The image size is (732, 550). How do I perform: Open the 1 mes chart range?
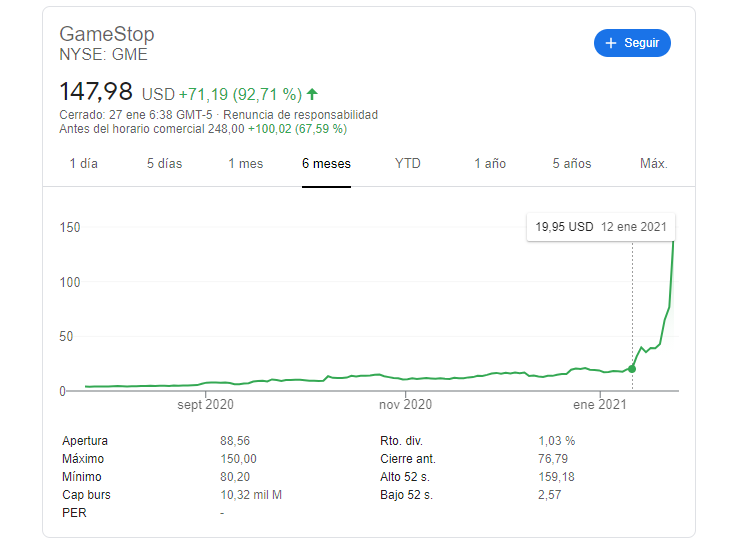(245, 164)
